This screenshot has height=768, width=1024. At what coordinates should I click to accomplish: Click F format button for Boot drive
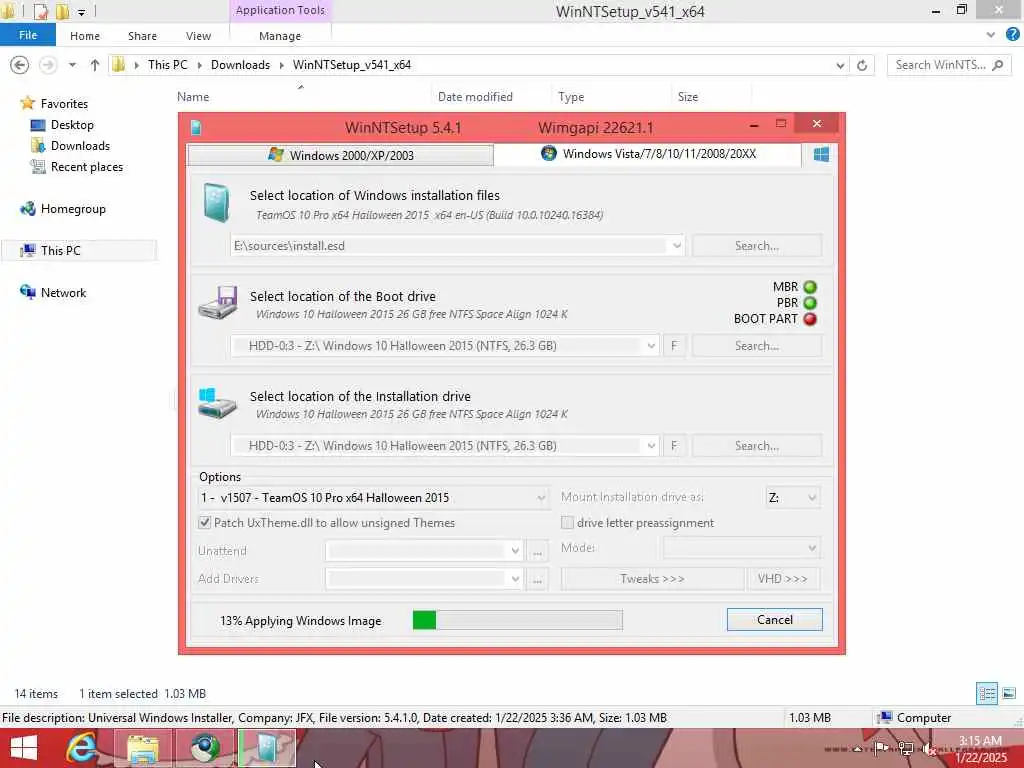tap(674, 346)
